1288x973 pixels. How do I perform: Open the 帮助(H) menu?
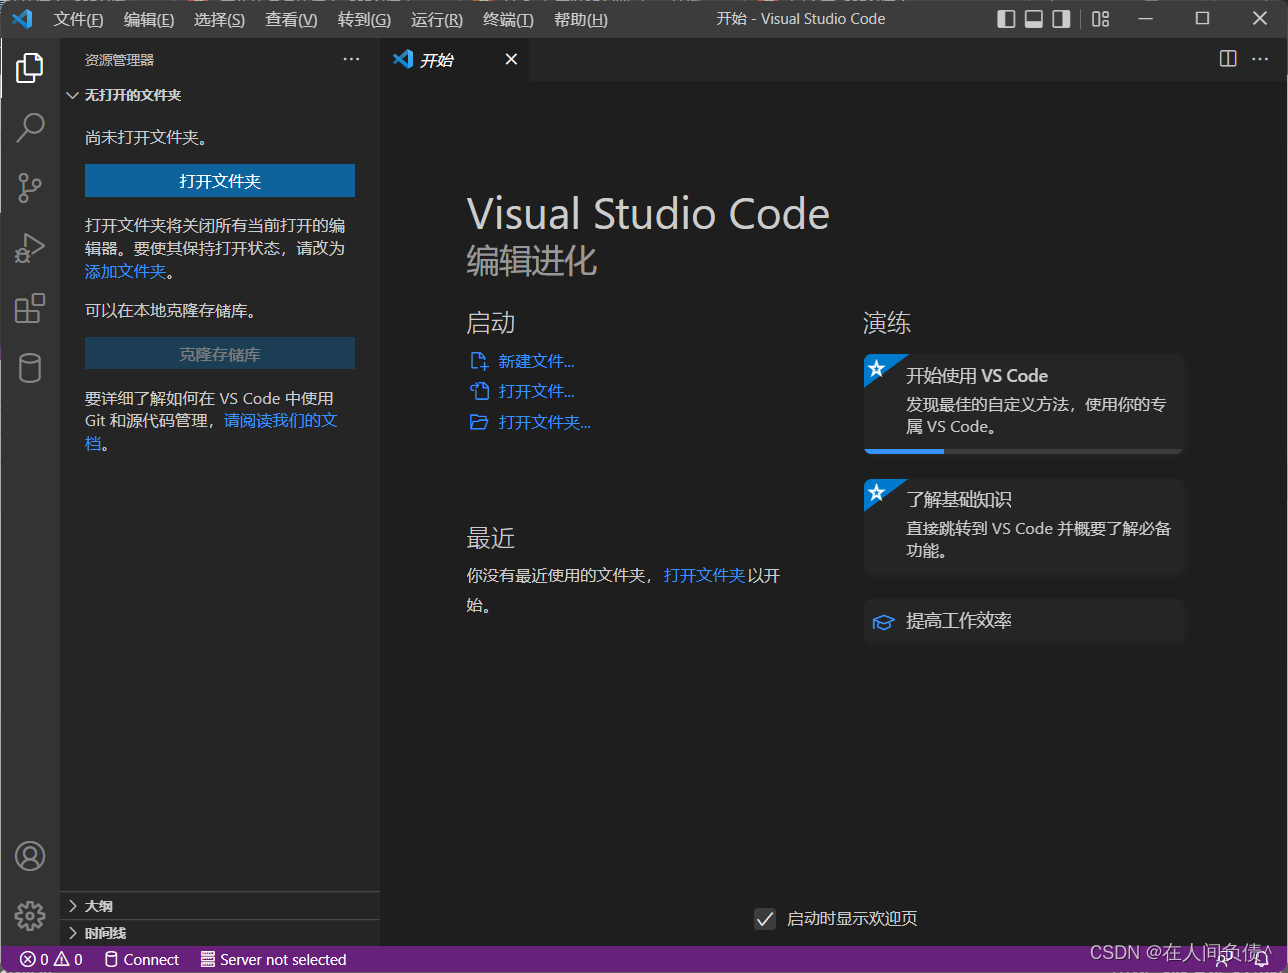pyautogui.click(x=580, y=20)
